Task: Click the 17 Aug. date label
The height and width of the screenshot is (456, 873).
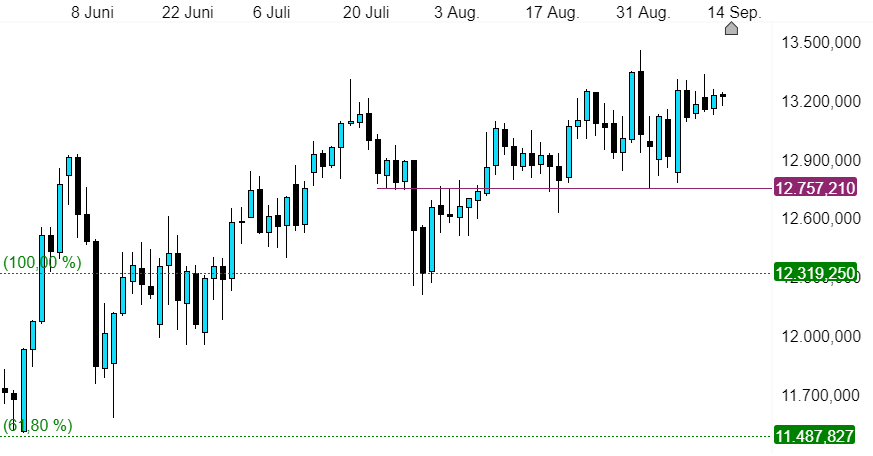Action: 552,12
